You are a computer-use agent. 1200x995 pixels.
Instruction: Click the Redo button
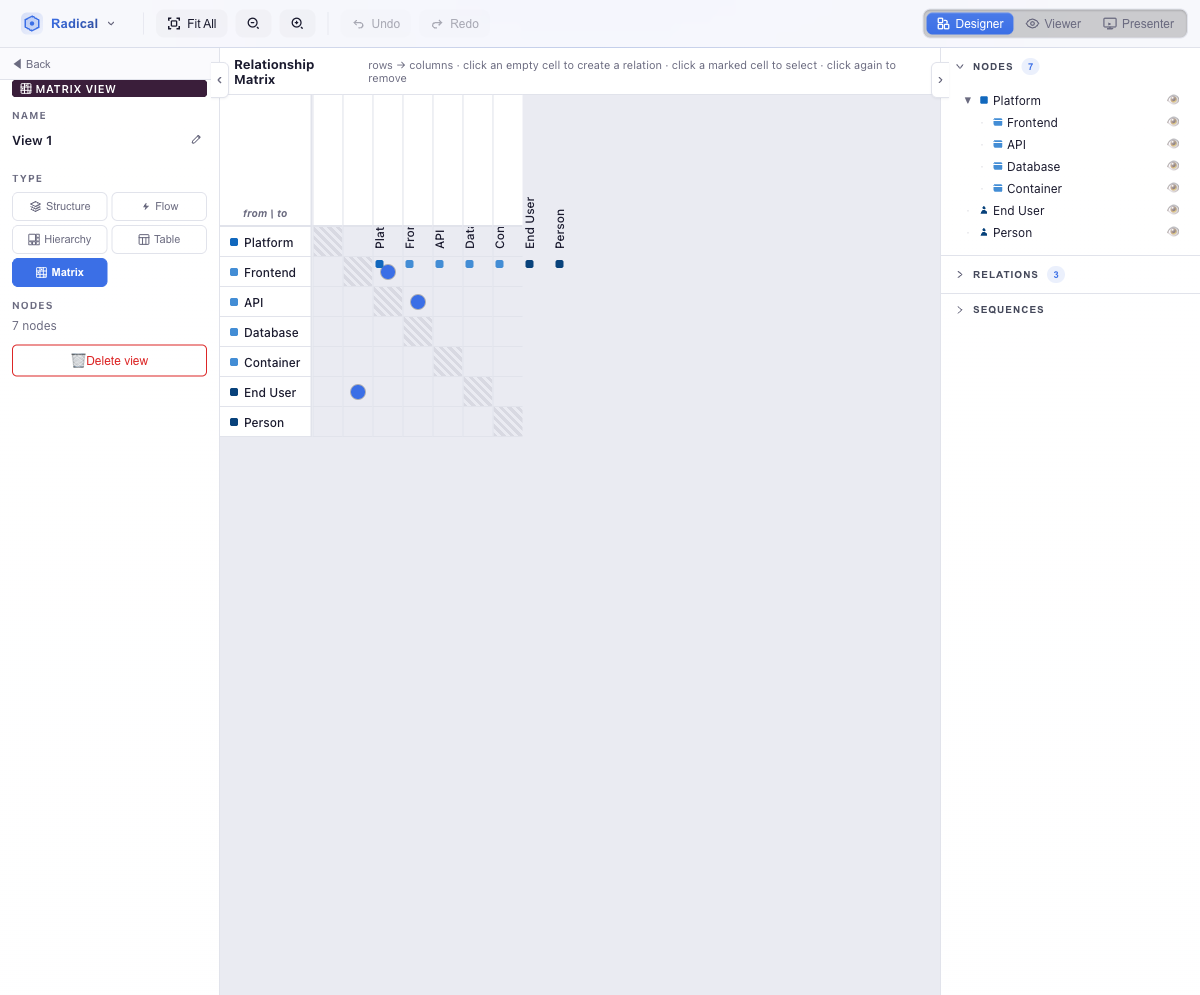pyautogui.click(x=455, y=23)
